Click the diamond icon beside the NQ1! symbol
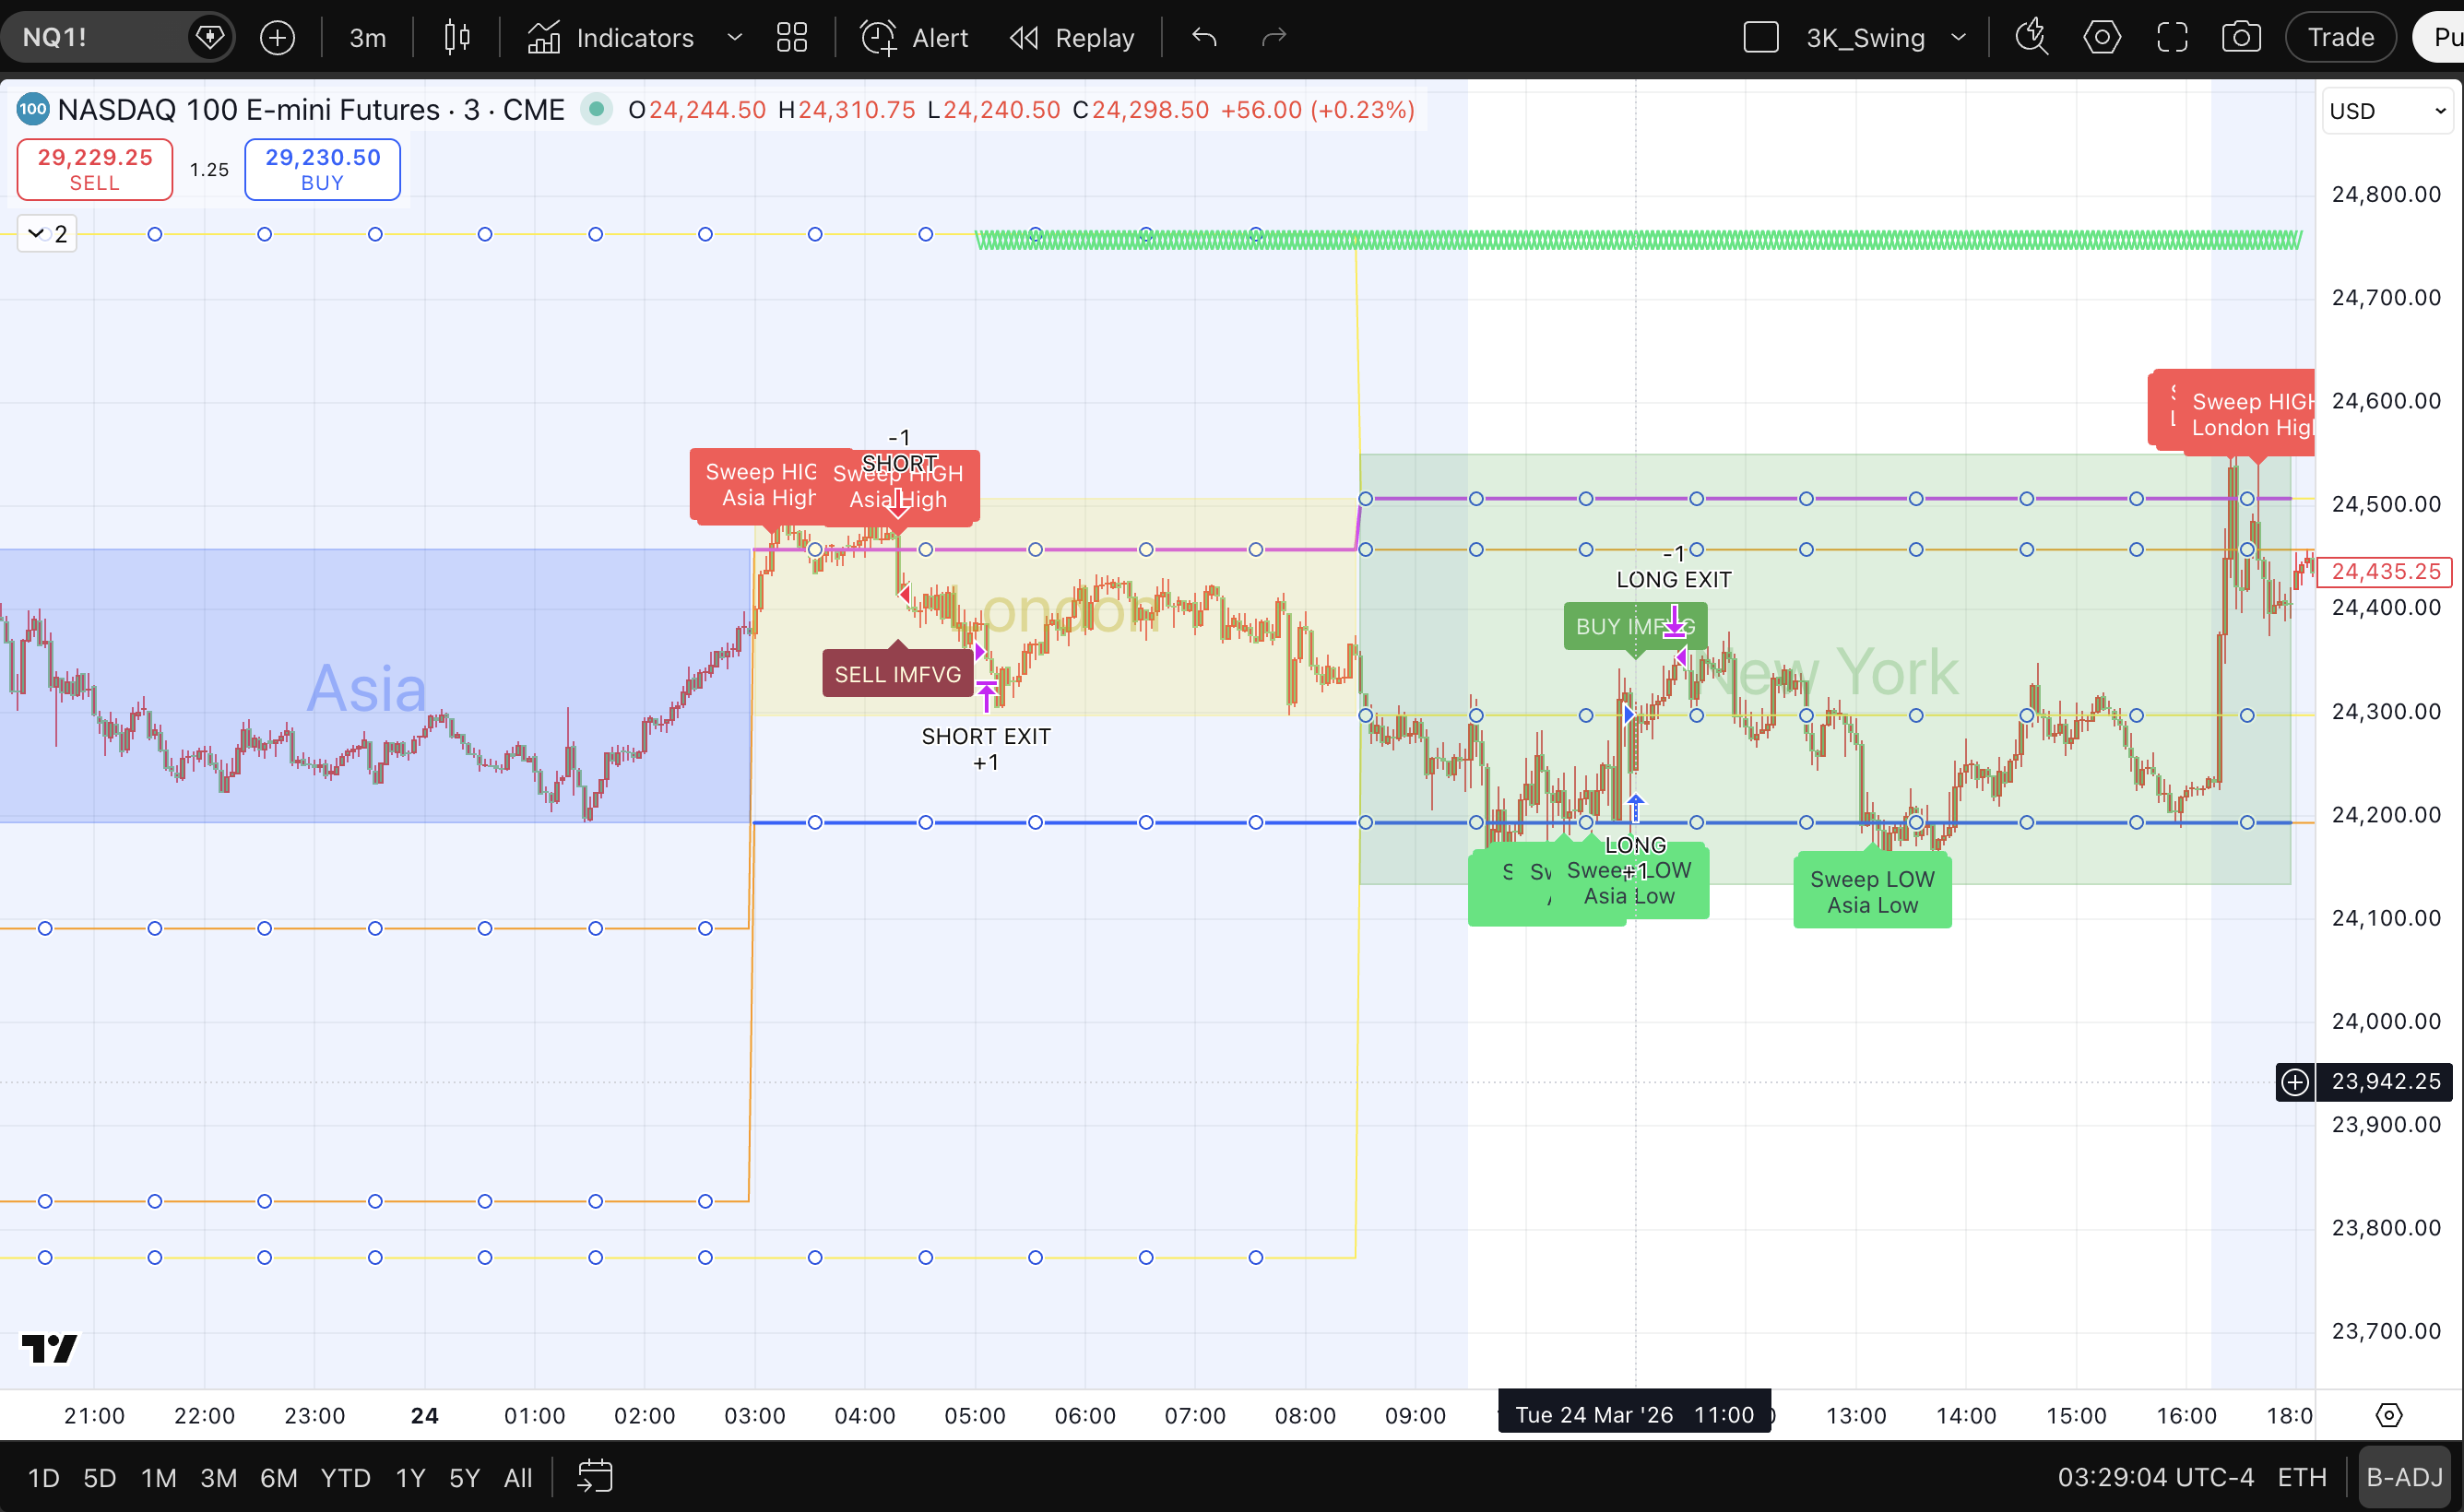2464x1512 pixels. (210, 38)
